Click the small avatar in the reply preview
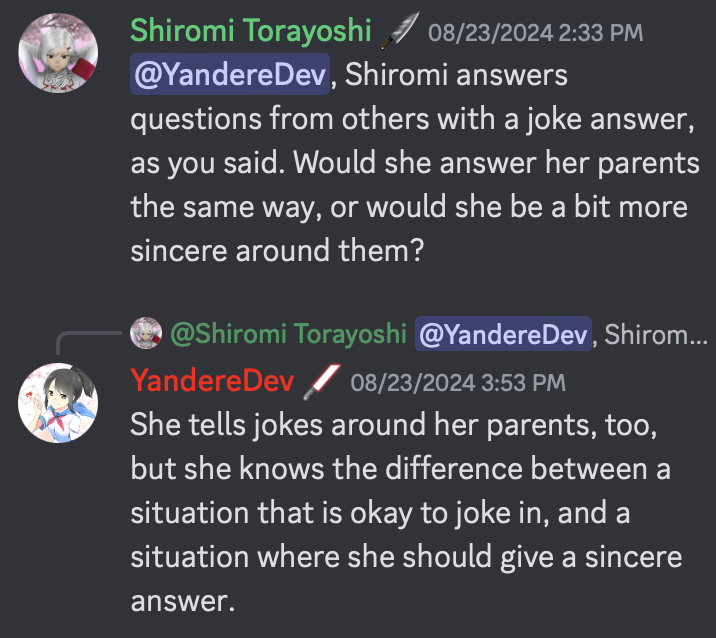Screen dimensions: 716x638 click(147, 334)
